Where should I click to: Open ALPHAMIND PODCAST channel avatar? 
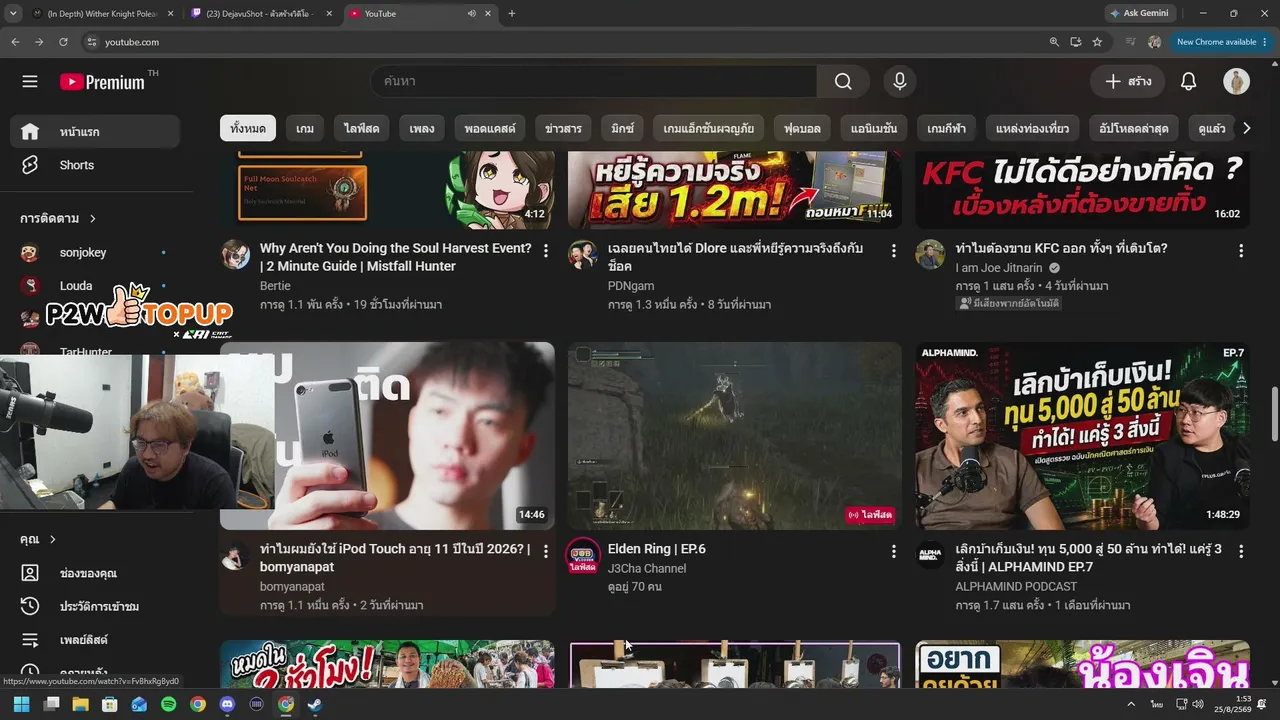tap(930, 555)
